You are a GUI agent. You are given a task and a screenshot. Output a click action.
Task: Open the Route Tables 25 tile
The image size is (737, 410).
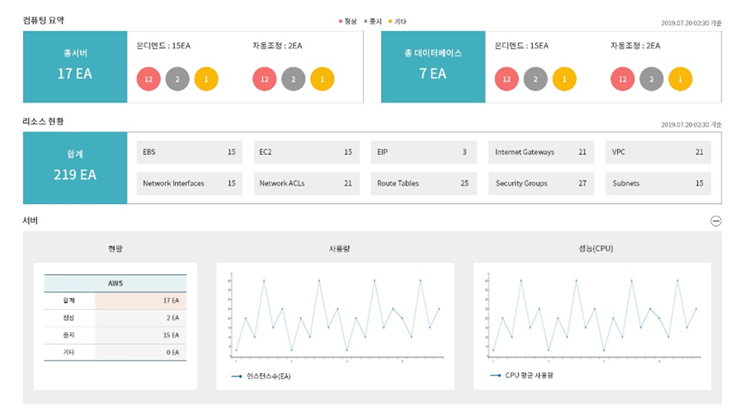(x=423, y=183)
